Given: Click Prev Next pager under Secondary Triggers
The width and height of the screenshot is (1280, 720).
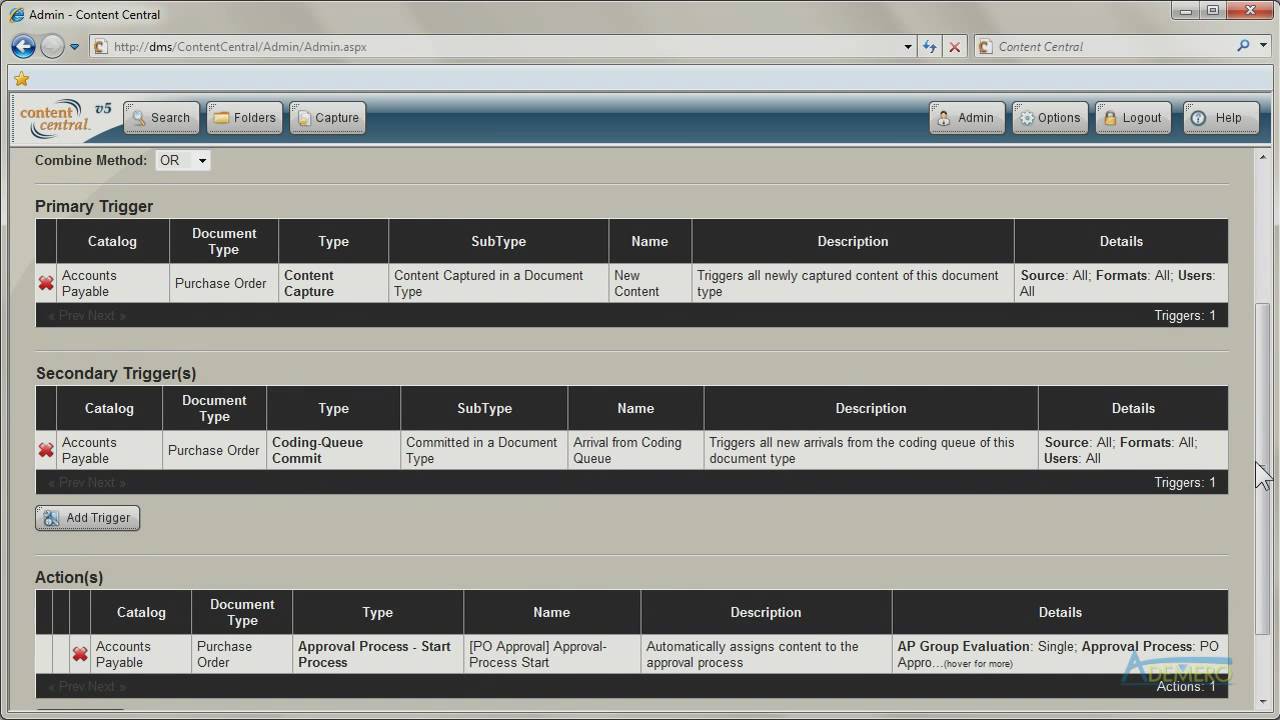Looking at the screenshot, I should 87,482.
